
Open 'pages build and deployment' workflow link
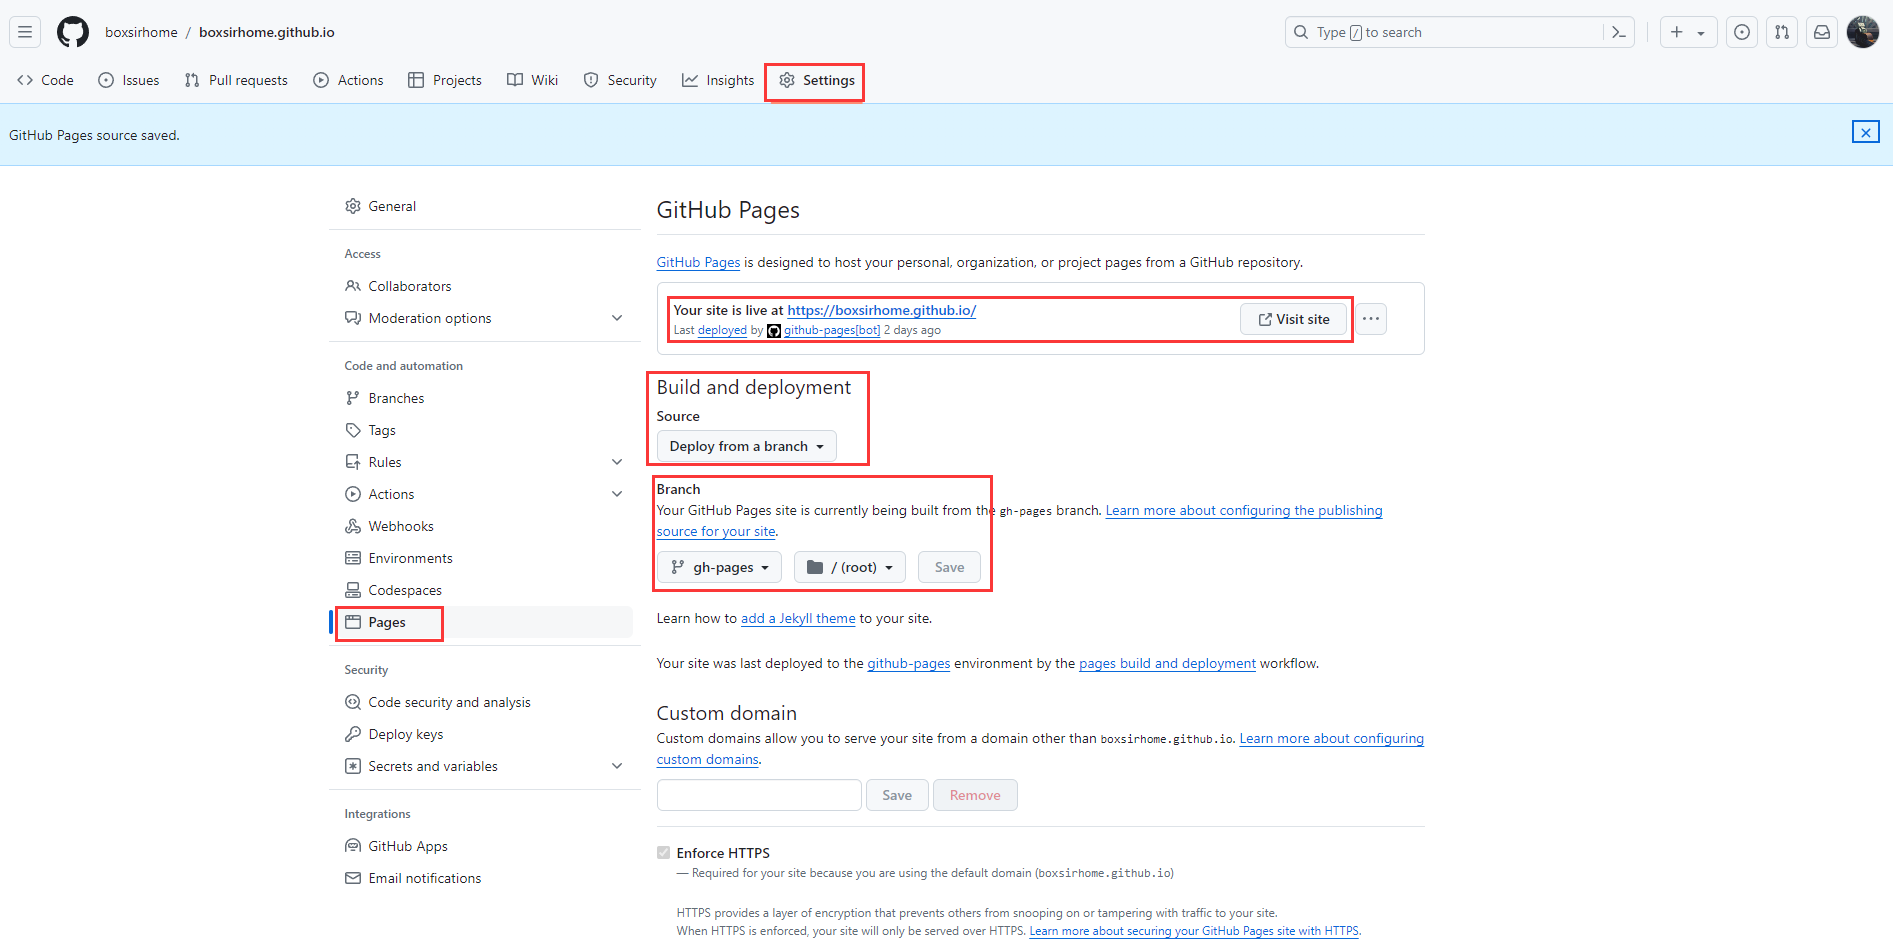1167,663
